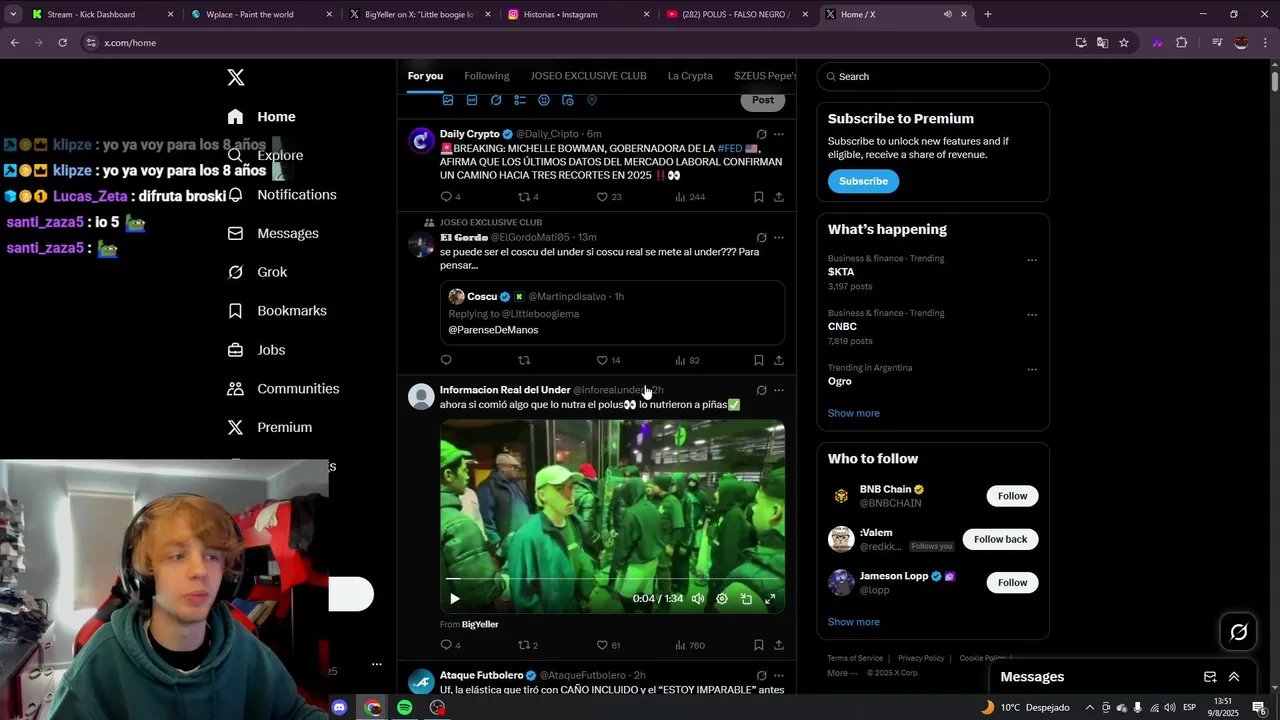Open Grok from the sidebar
The width and height of the screenshot is (1280, 720).
pos(257,272)
